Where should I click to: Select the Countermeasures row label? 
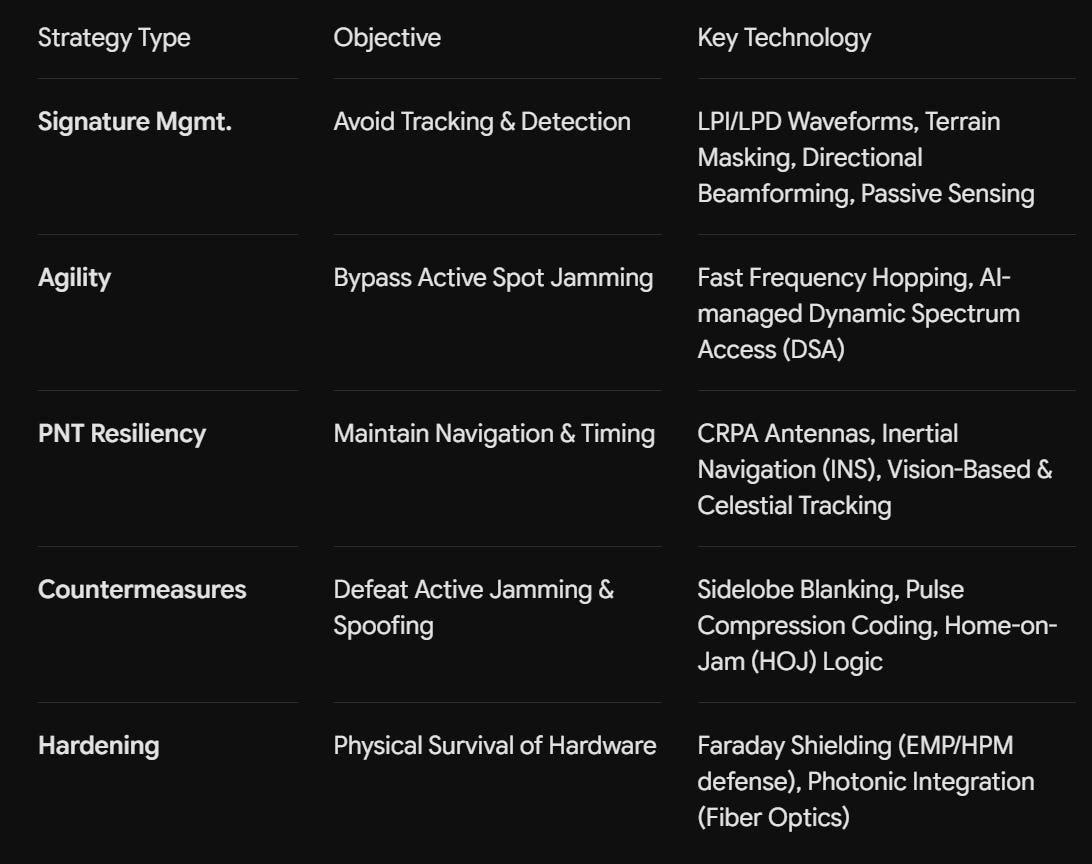pos(142,590)
